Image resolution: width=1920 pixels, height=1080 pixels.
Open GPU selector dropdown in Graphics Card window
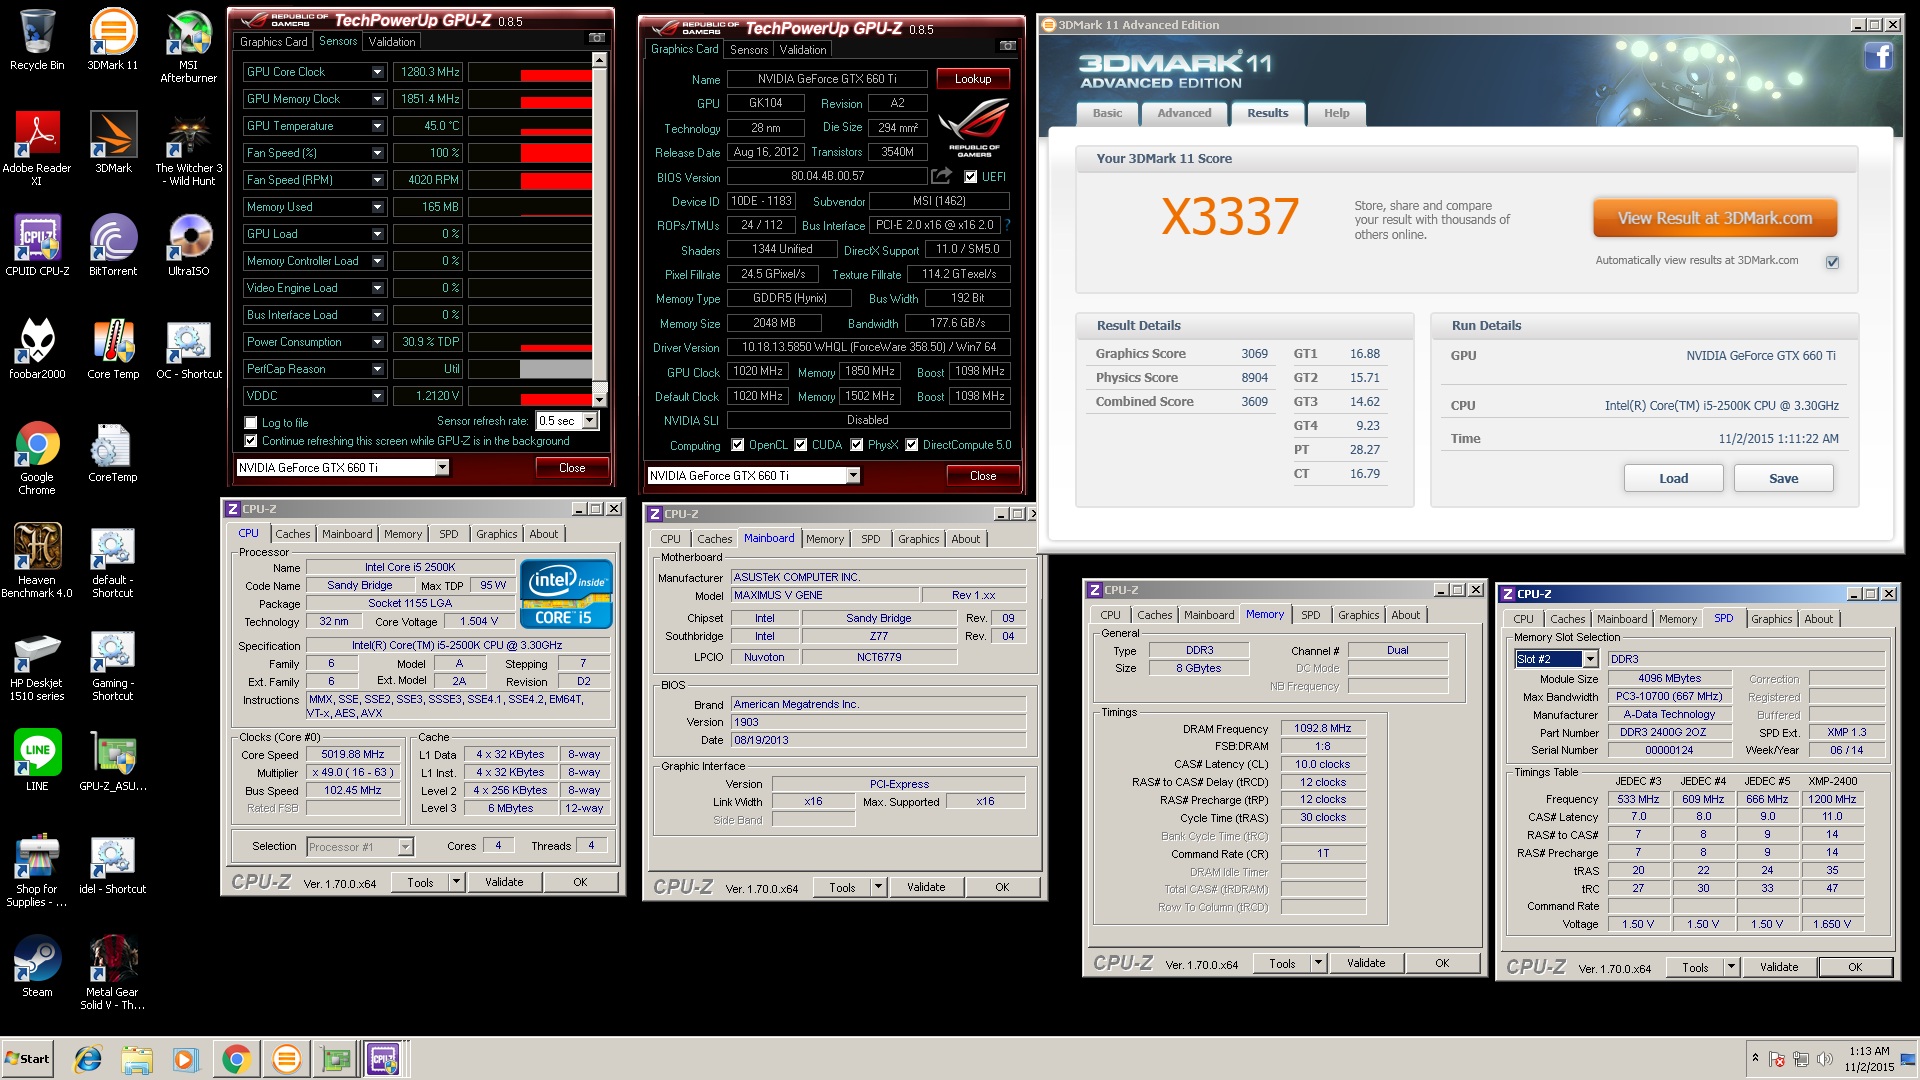pos(853,476)
